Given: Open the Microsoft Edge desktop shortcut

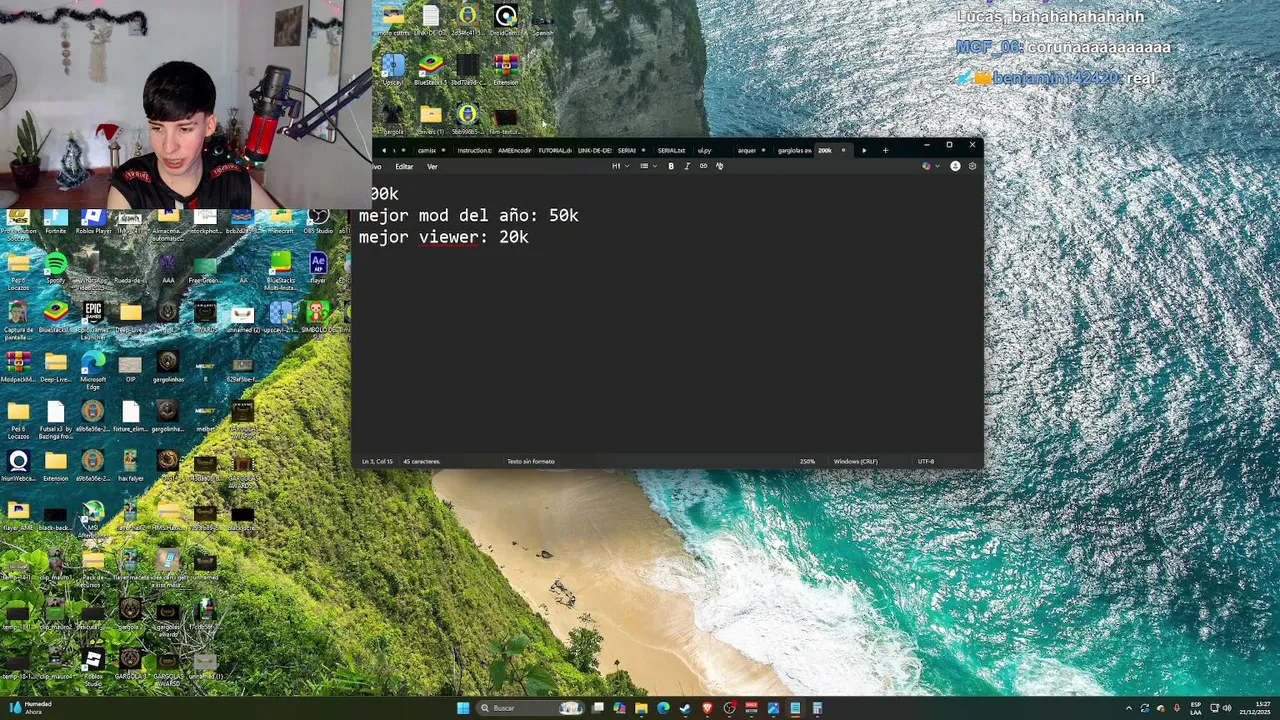Looking at the screenshot, I should [x=93, y=368].
